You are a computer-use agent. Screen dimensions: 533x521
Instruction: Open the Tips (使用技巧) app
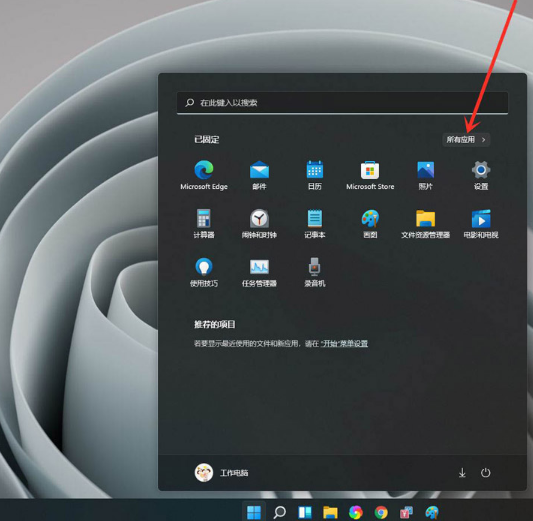(x=204, y=272)
